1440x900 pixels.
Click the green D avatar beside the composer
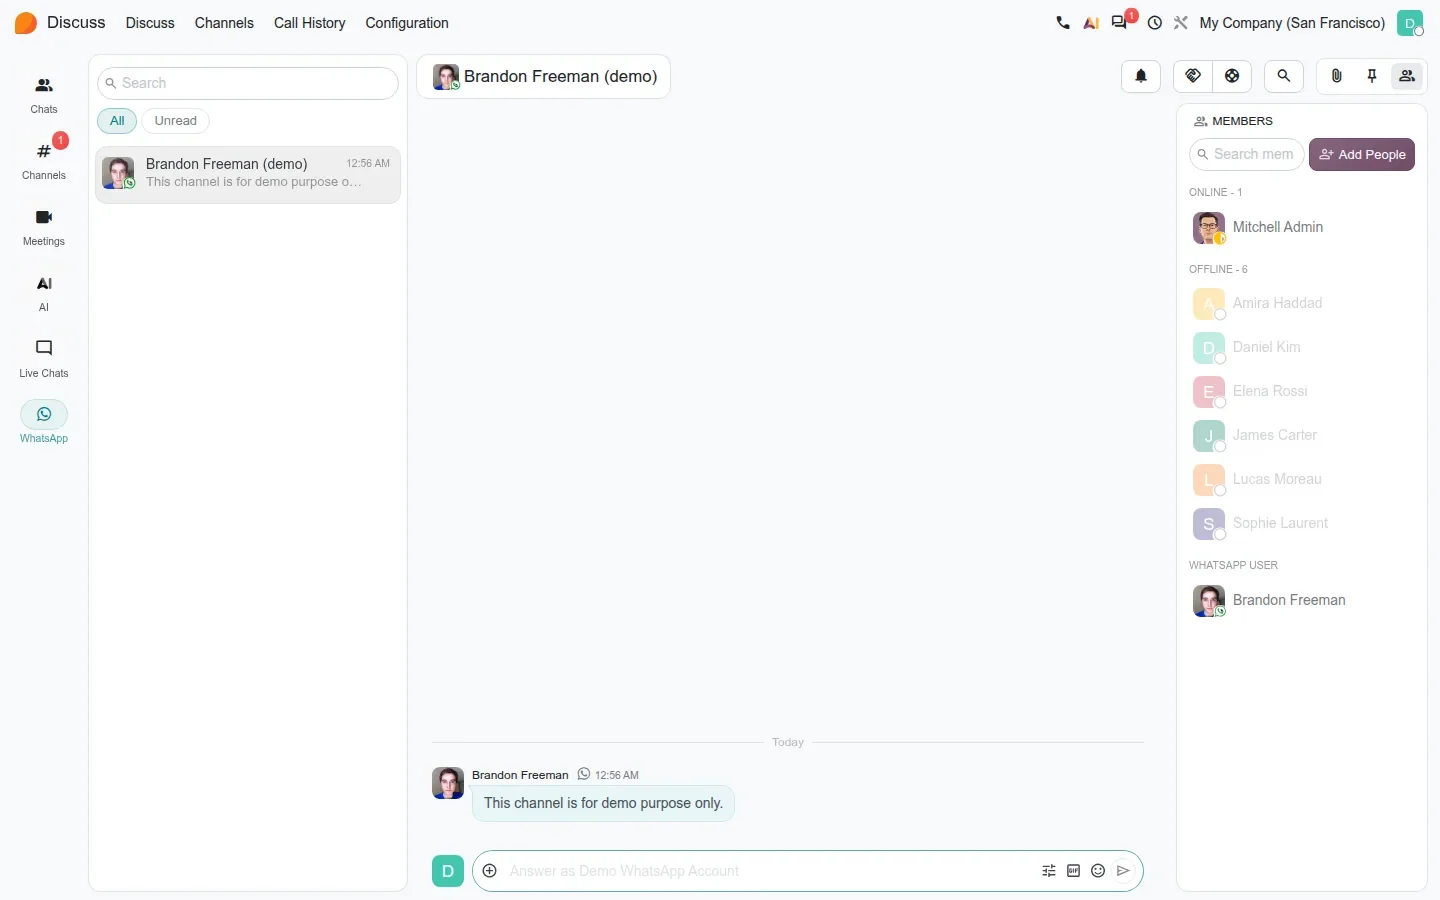pos(448,871)
